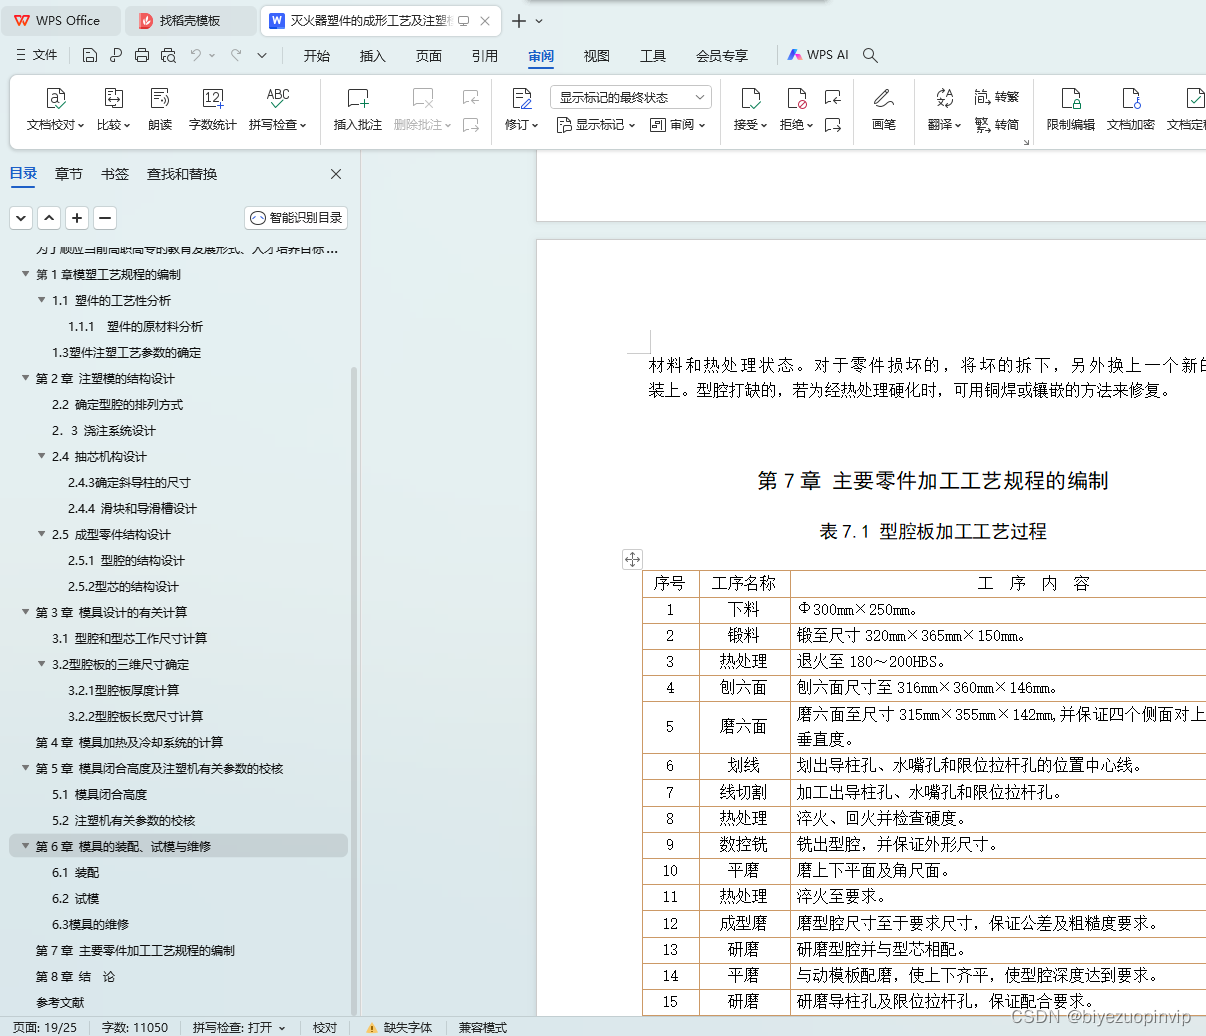Click the save icon in quick toolbar

[x=90, y=55]
